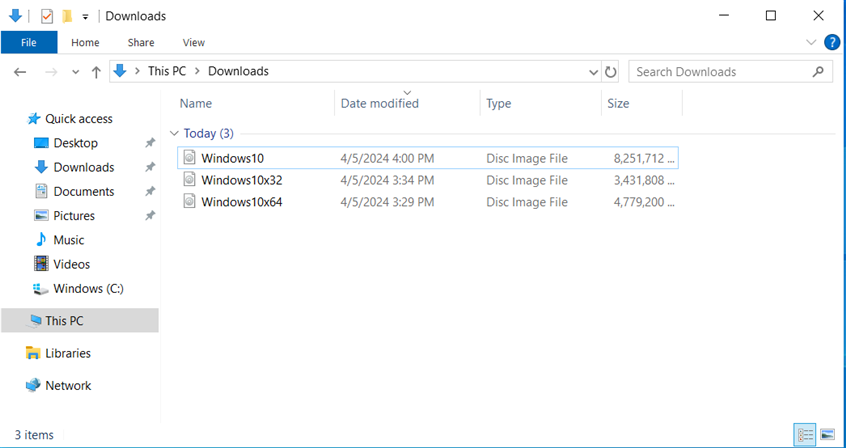Select the Windows10x32 disc image file
Image resolution: width=846 pixels, height=448 pixels.
[x=427, y=180]
